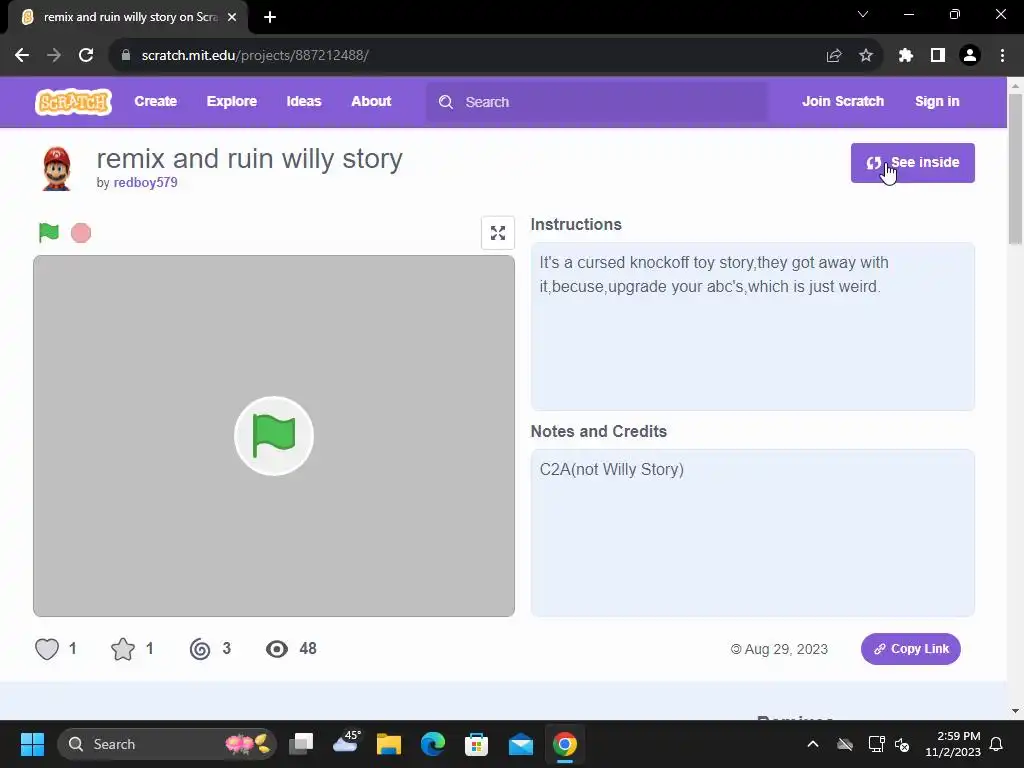Image resolution: width=1024 pixels, height=768 pixels.
Task: Click the scrollbar down arrow
Action: (1015, 711)
